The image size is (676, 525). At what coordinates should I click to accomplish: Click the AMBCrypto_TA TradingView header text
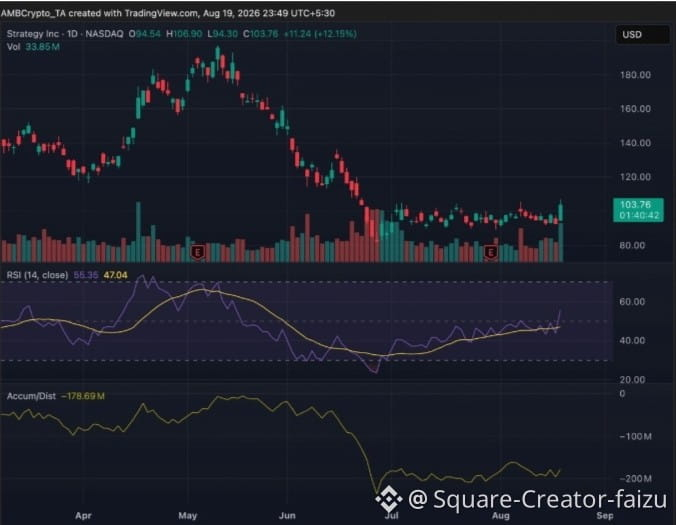(x=168, y=13)
